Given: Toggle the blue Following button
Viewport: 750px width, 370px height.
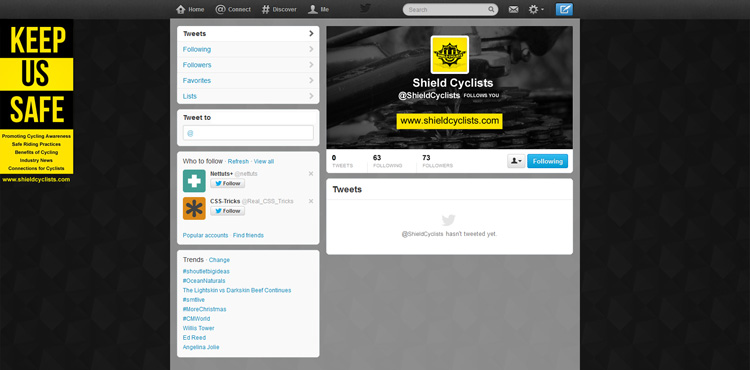Looking at the screenshot, I should point(548,161).
